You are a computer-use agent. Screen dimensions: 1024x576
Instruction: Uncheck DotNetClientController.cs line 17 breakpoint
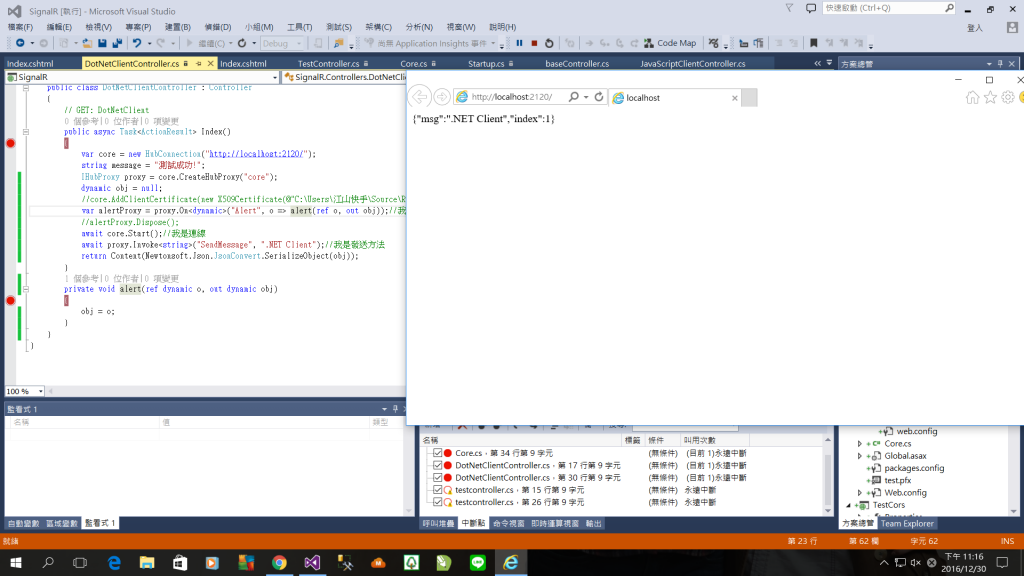(x=438, y=465)
